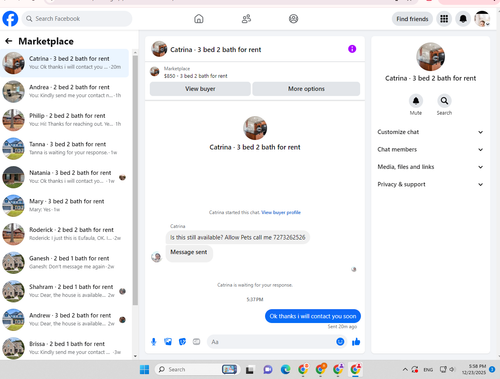Click the Facebook logo icon
Viewport: 500px width, 379px height.
(10, 19)
